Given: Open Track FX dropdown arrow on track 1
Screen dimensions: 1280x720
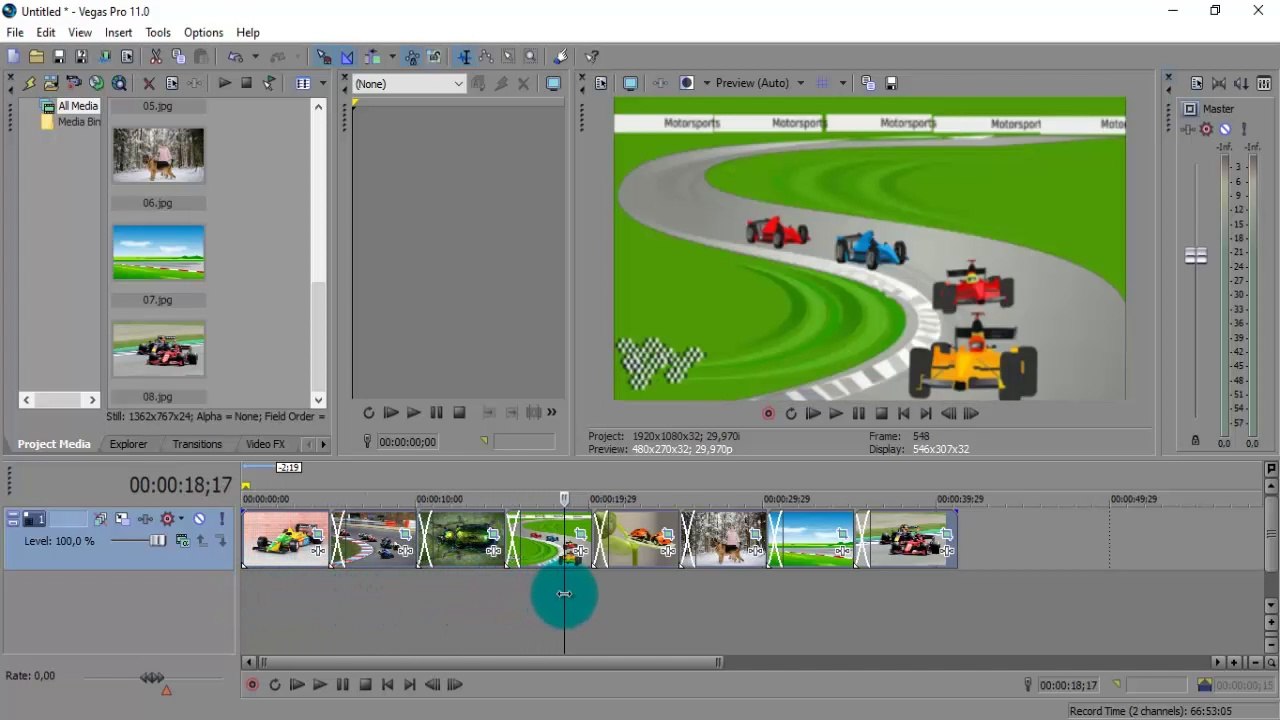Looking at the screenshot, I should (x=183, y=519).
